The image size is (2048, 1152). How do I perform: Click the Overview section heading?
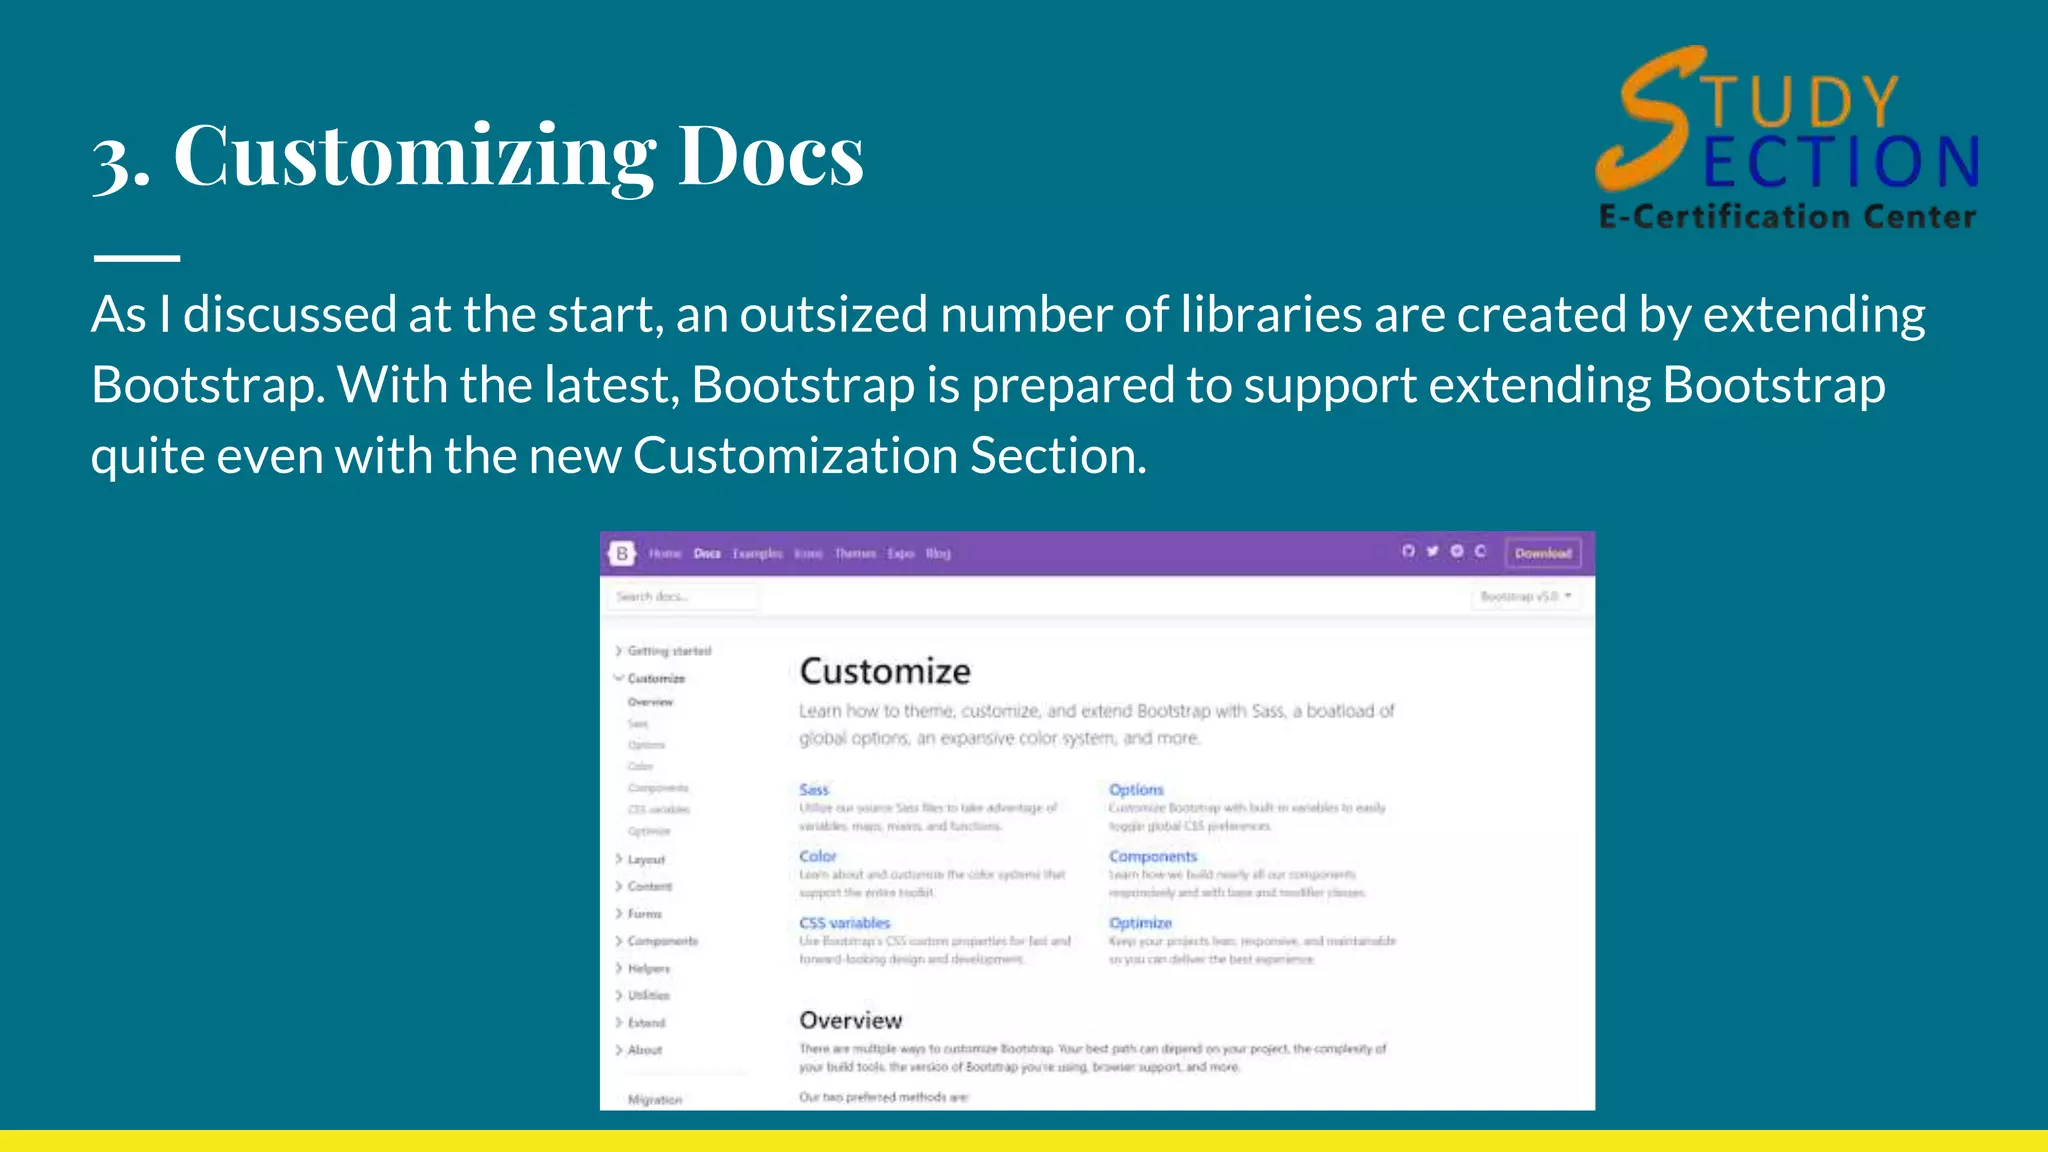[x=850, y=1020]
